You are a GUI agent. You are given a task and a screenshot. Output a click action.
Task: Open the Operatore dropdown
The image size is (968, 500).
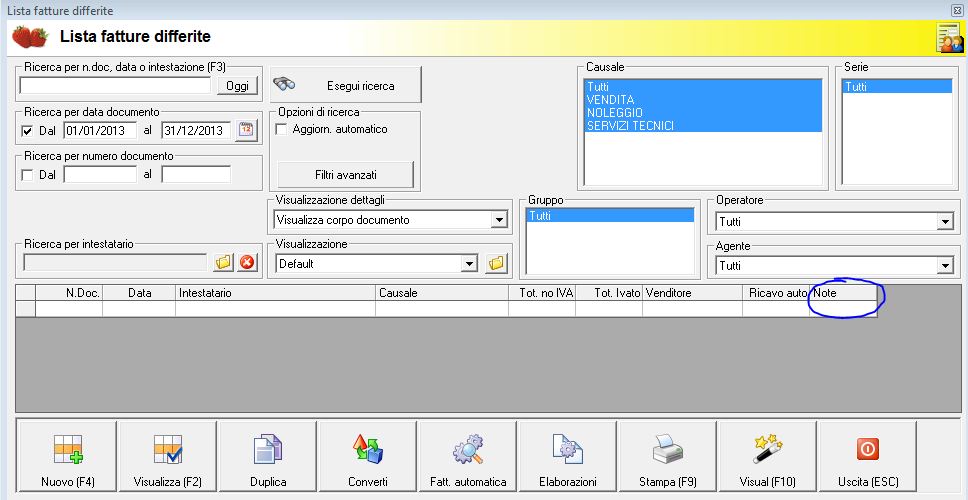(945, 222)
